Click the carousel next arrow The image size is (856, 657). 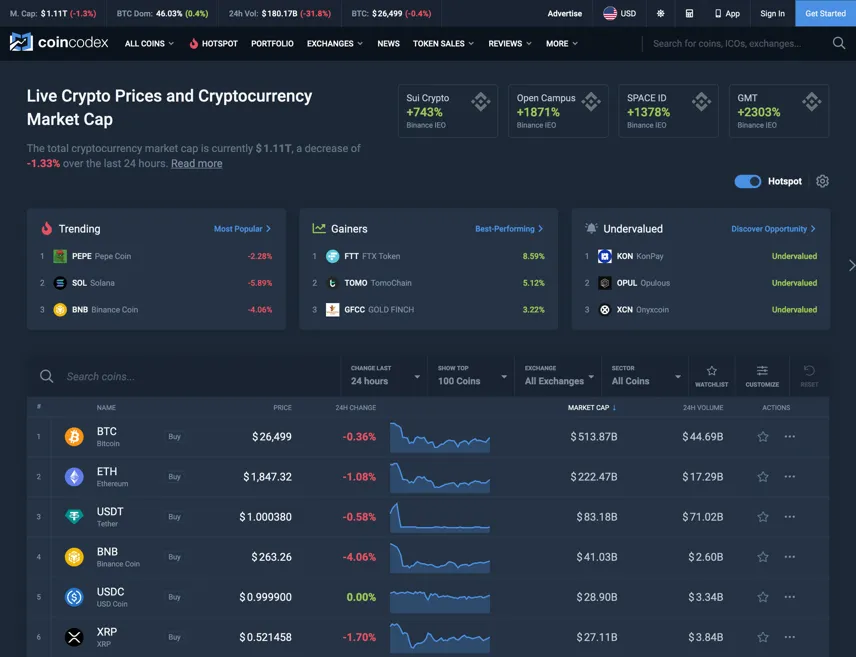click(x=851, y=265)
